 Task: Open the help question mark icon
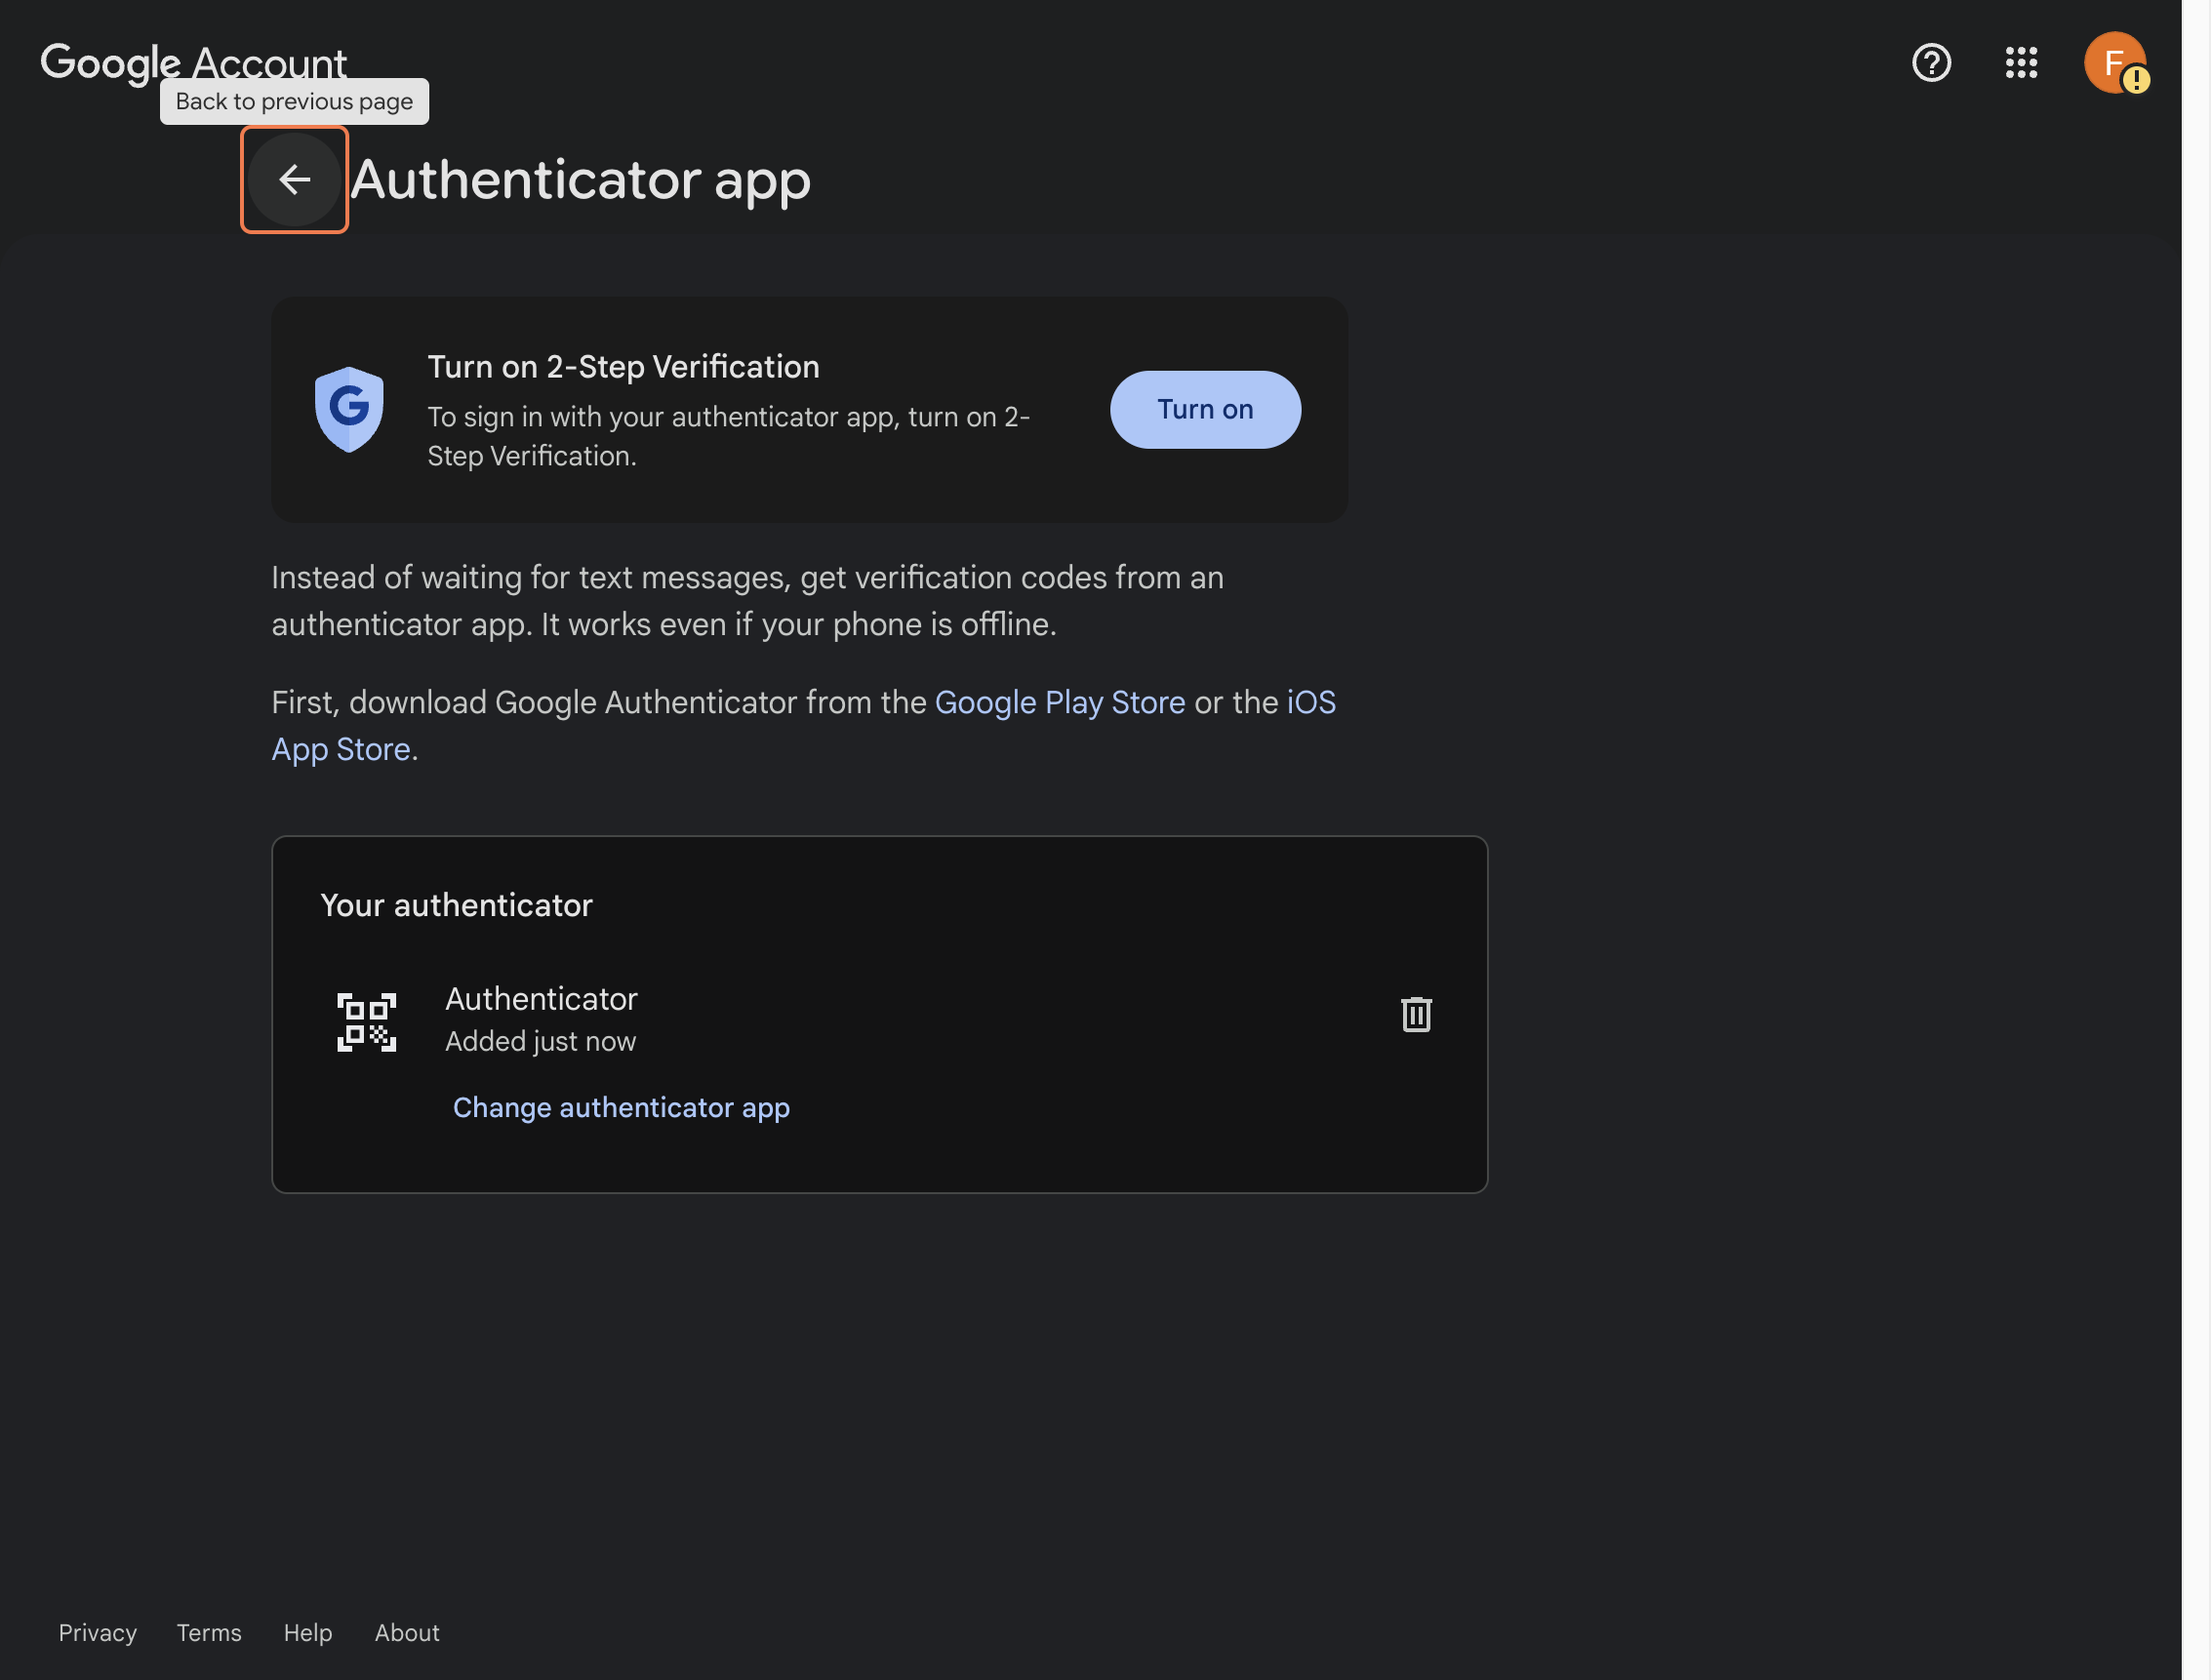(x=1930, y=63)
